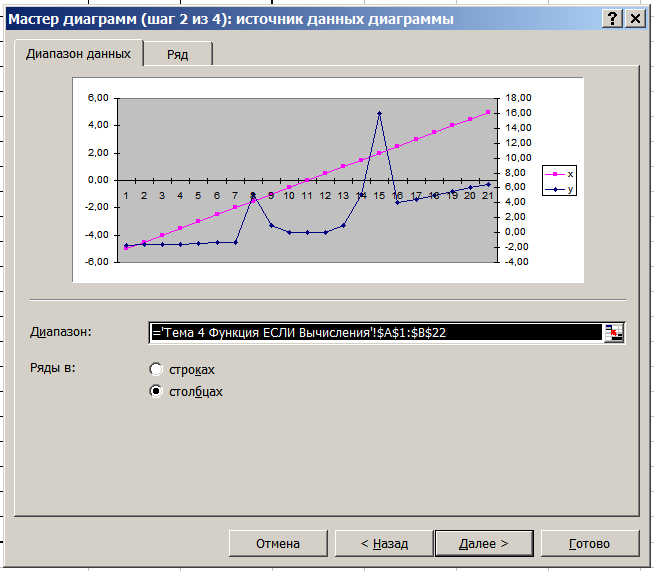The width and height of the screenshot is (654, 571).
Task: Click the collapse dialog range selector icon
Action: (614, 333)
